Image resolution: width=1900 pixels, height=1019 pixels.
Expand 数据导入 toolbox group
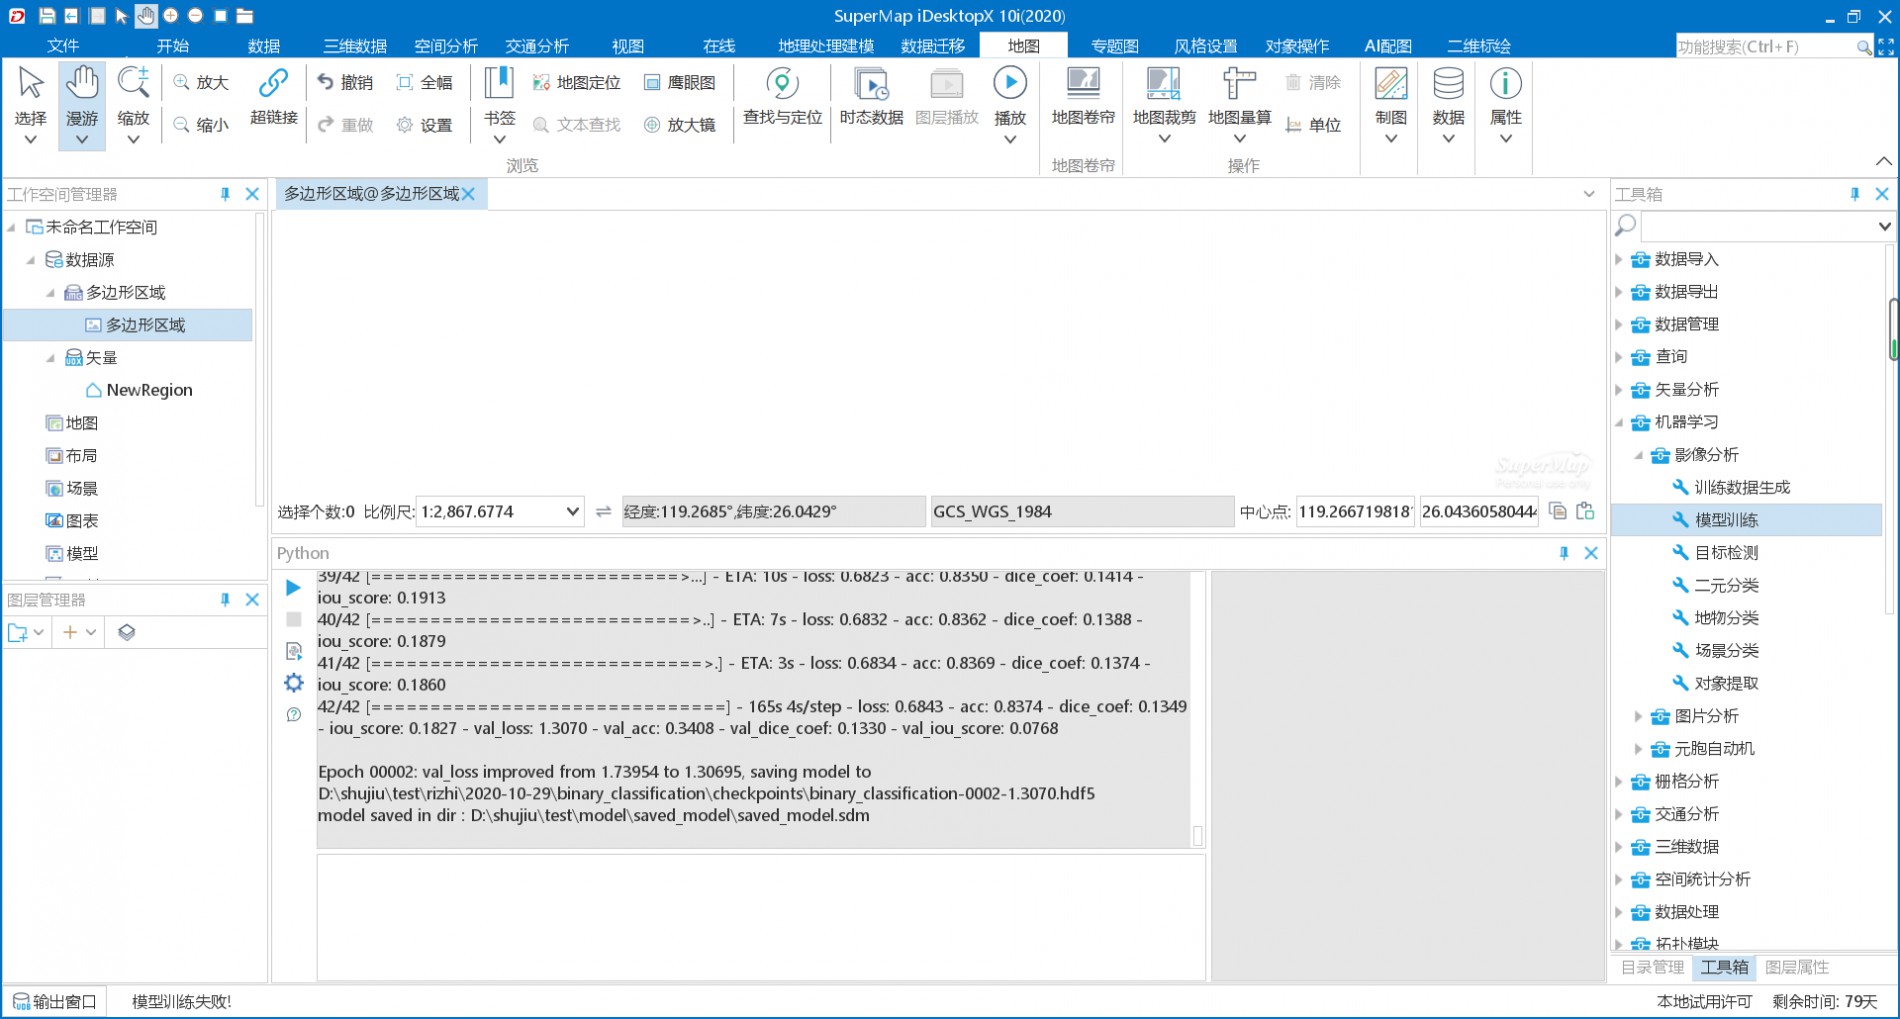1619,259
